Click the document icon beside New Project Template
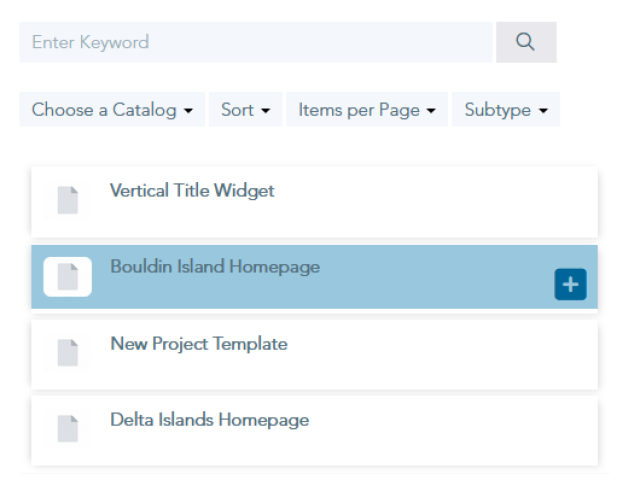Image resolution: width=640 pixels, height=480 pixels. [68, 352]
